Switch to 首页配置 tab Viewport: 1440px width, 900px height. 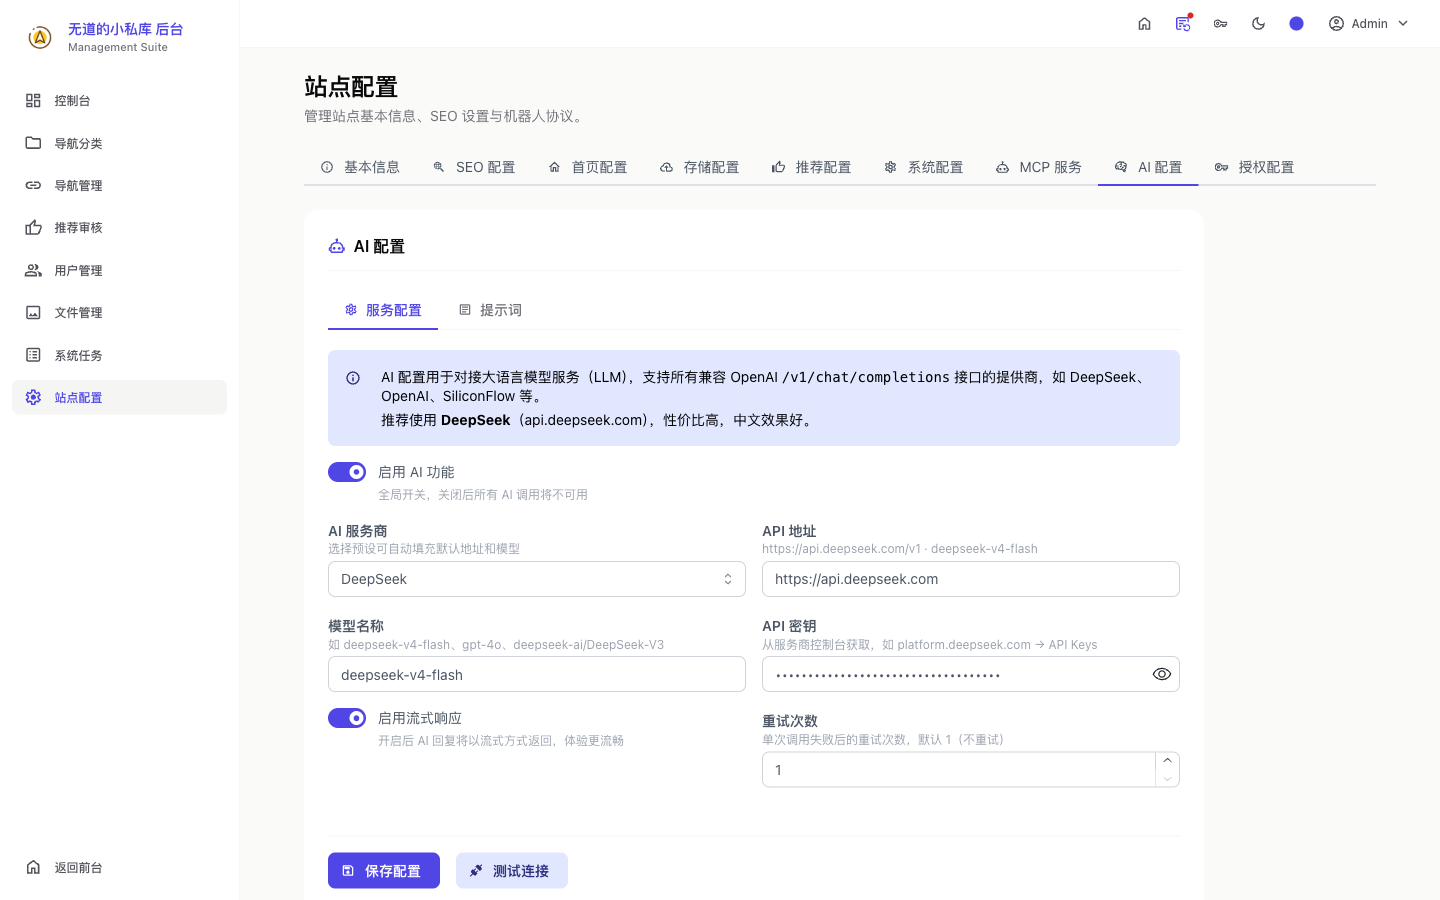pos(588,167)
